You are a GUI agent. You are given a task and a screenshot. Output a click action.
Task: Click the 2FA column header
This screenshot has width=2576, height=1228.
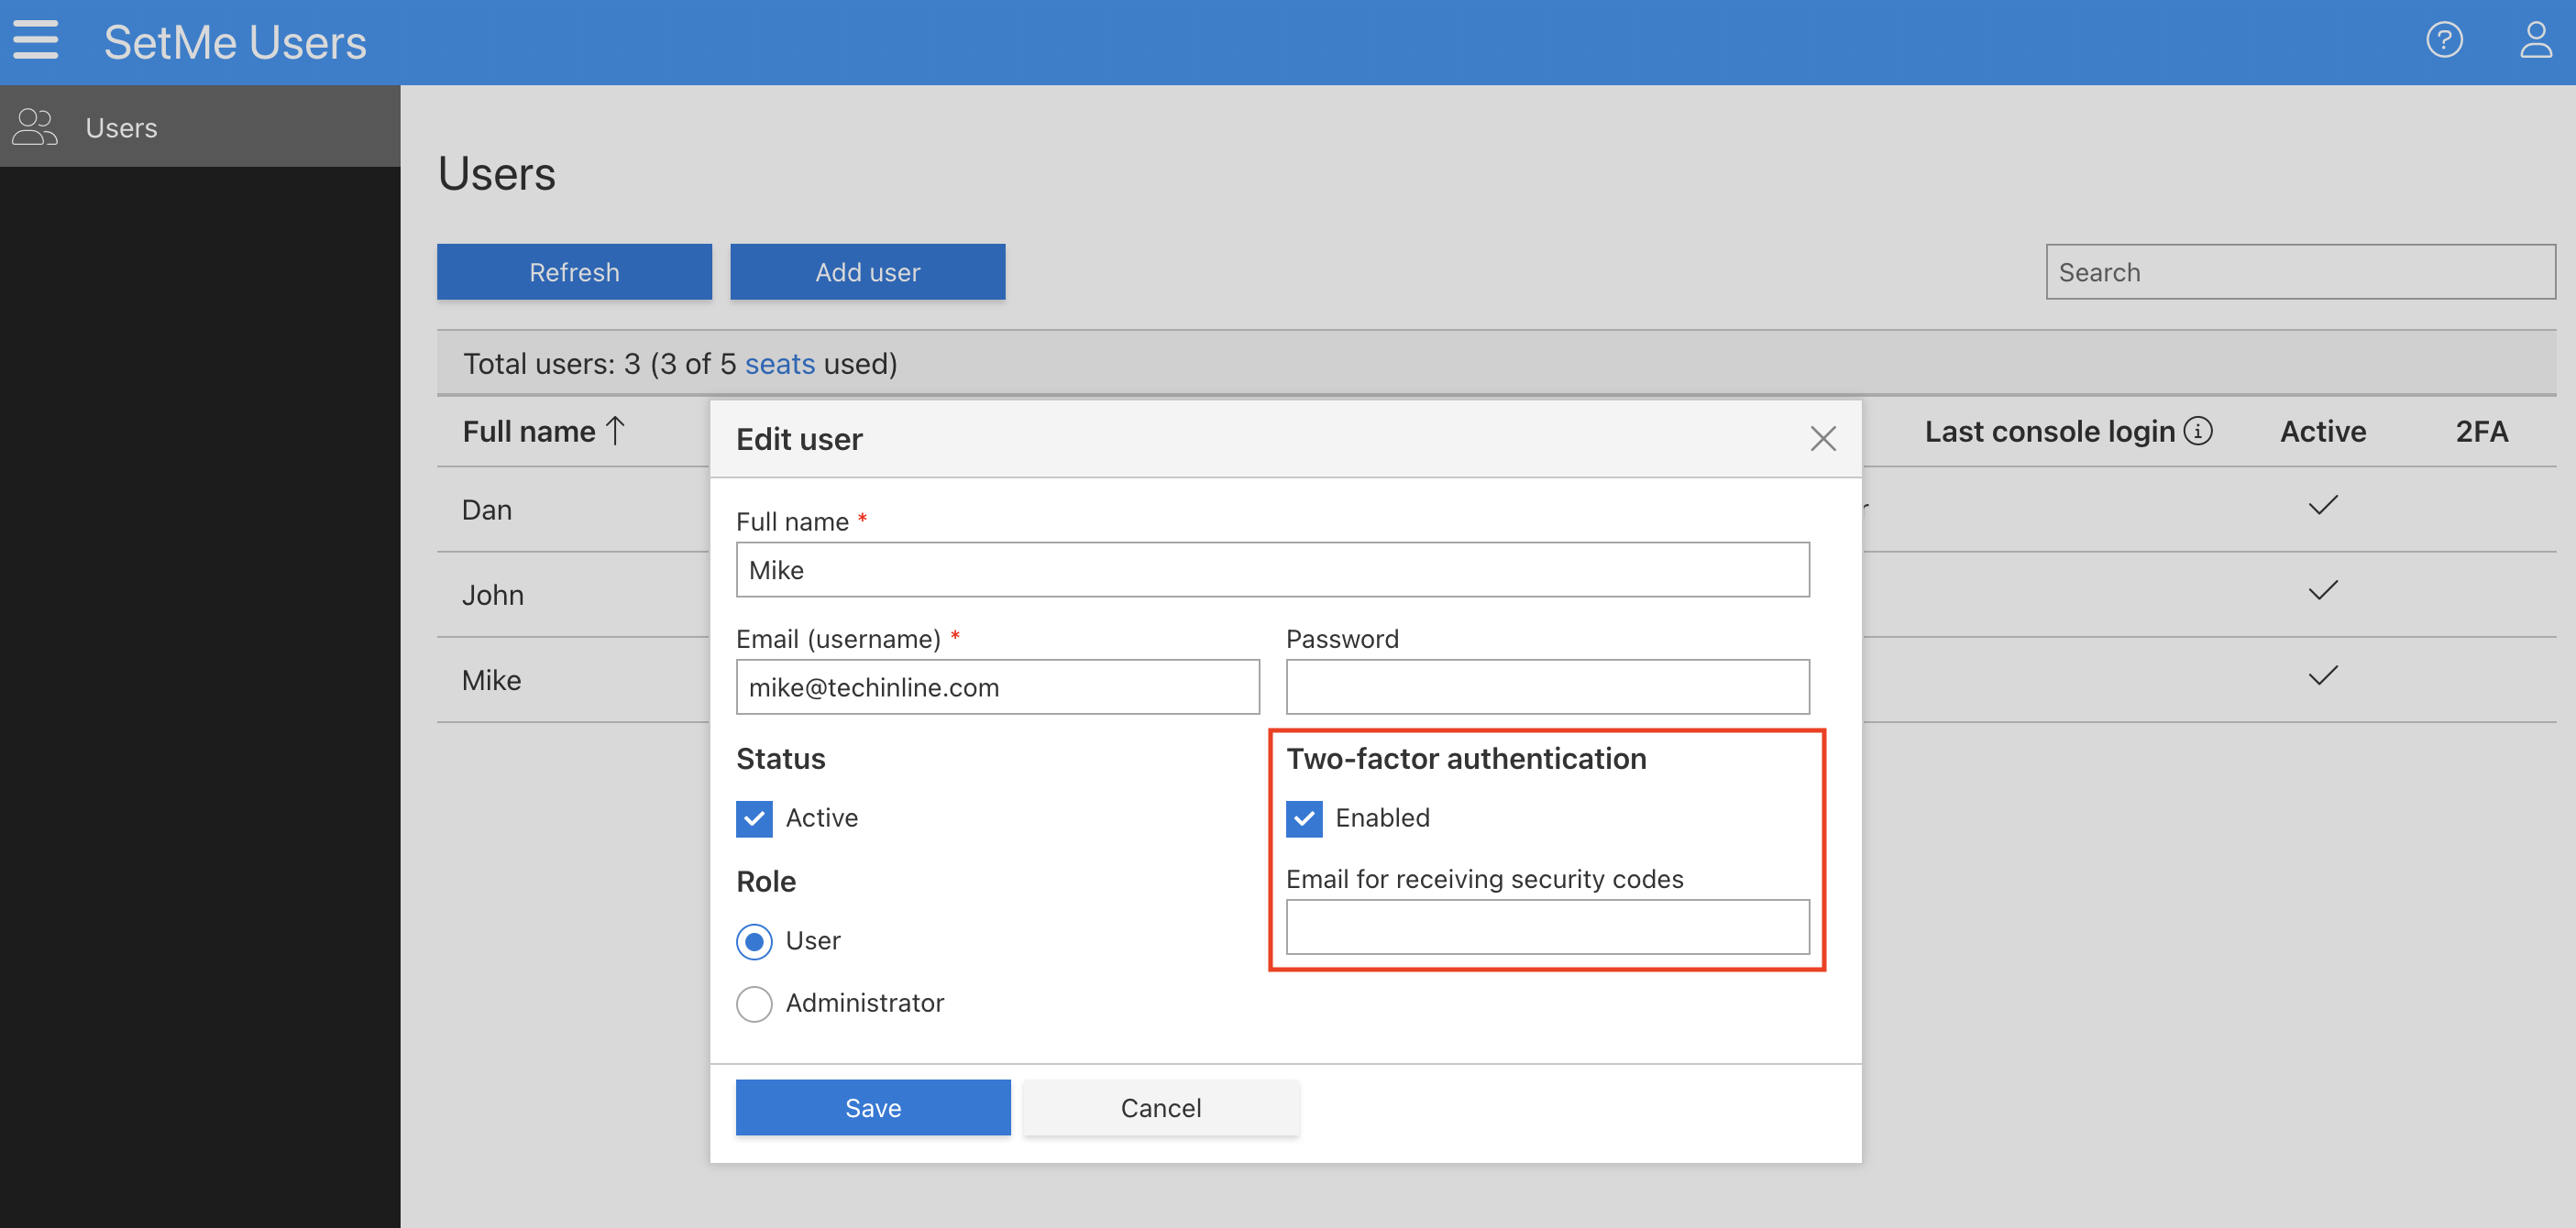(x=2481, y=431)
